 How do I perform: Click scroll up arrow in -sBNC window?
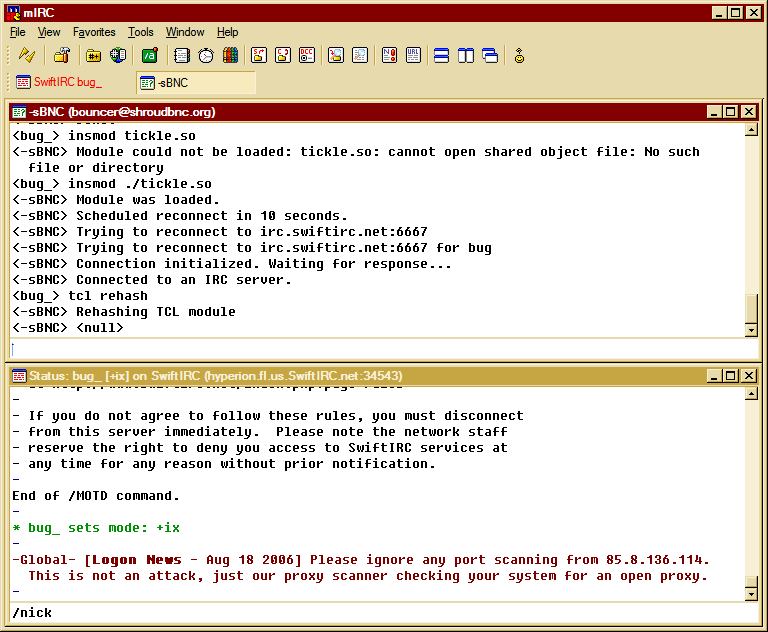coord(751,130)
